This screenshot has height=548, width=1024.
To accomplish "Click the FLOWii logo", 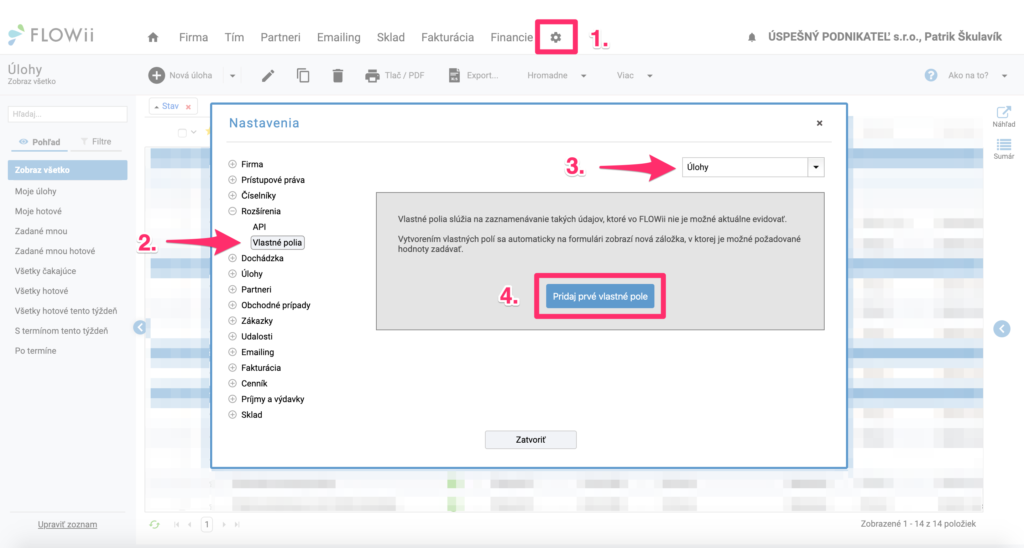I will (x=51, y=35).
